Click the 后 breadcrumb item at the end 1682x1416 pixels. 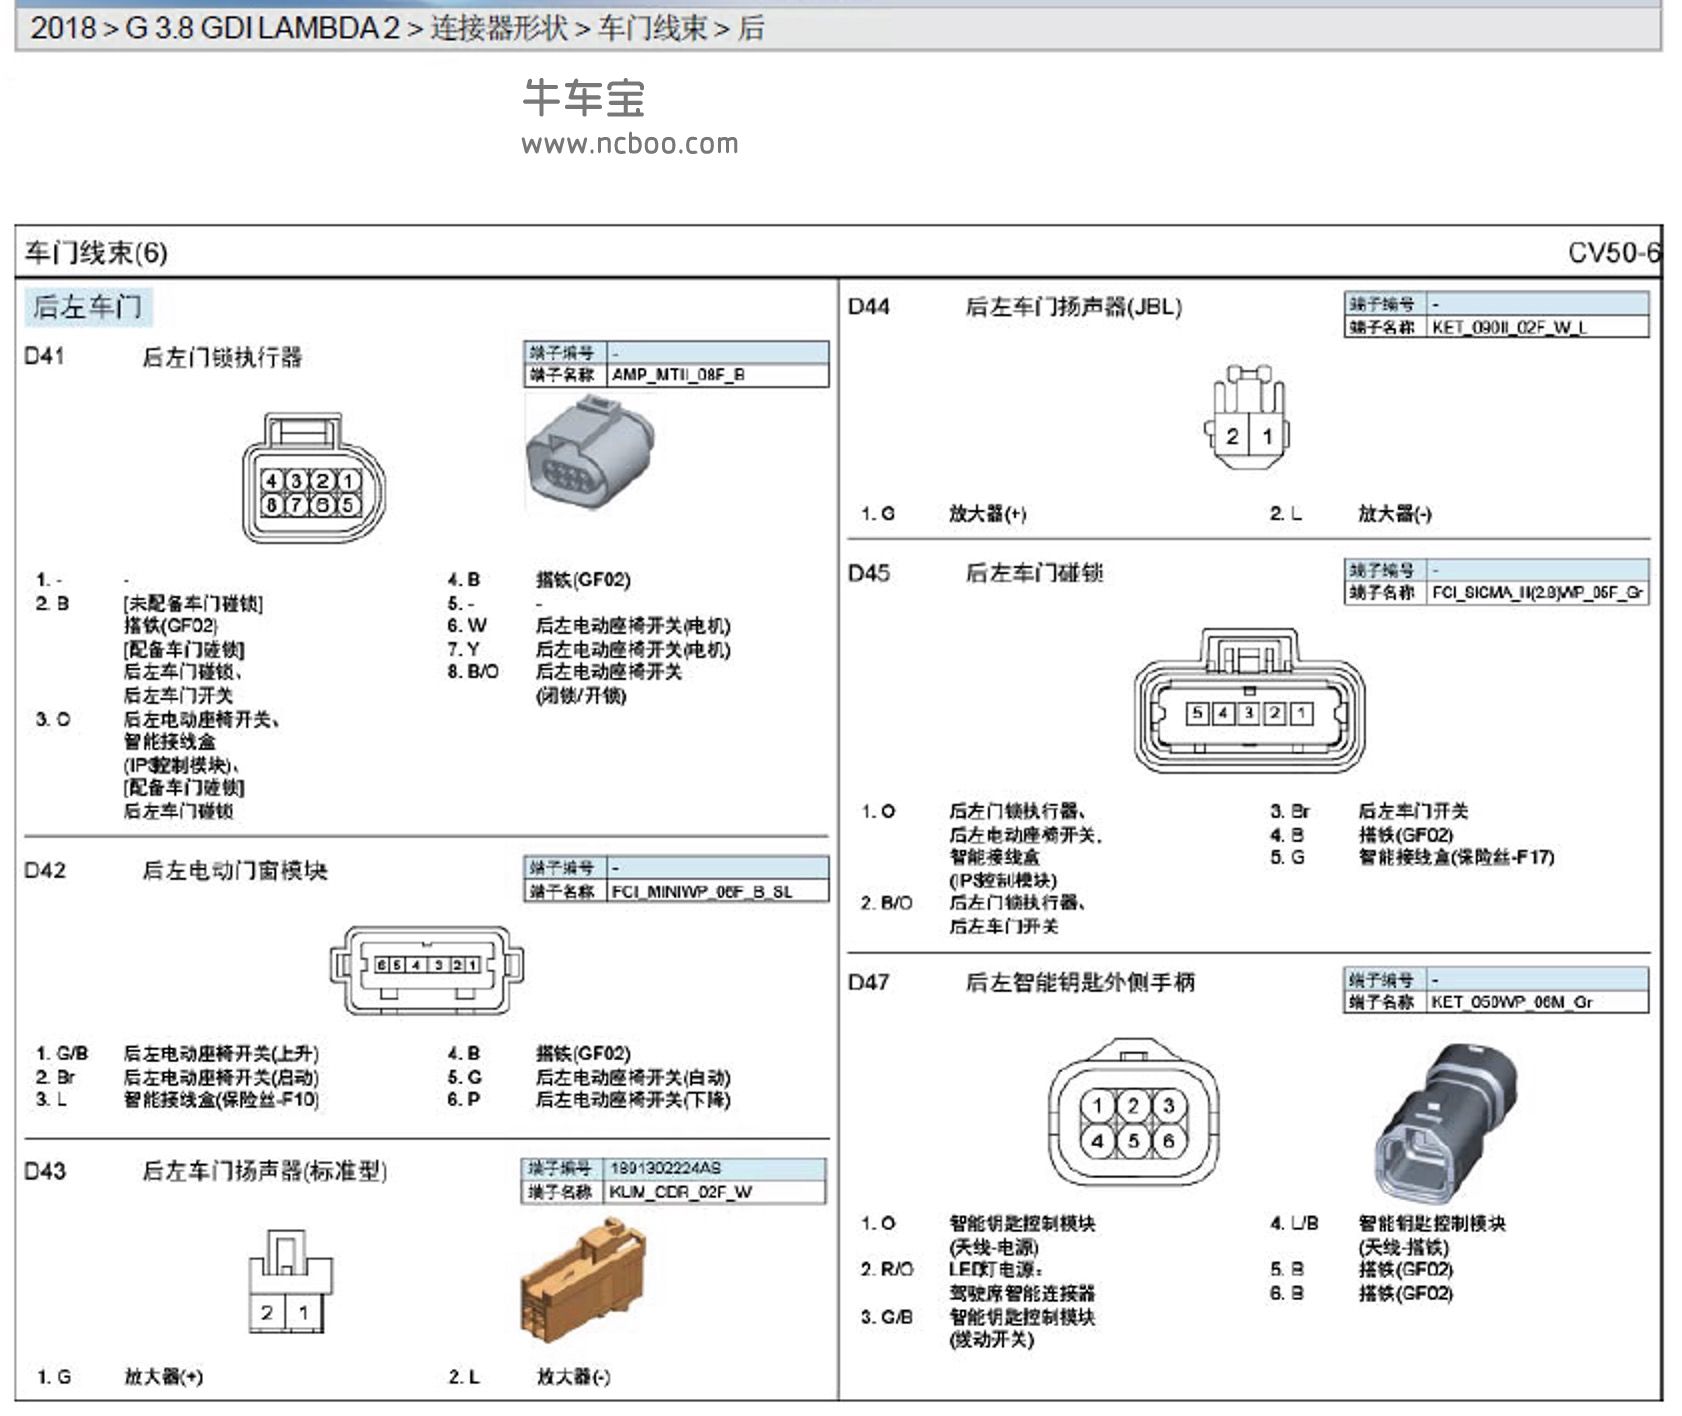(x=751, y=28)
